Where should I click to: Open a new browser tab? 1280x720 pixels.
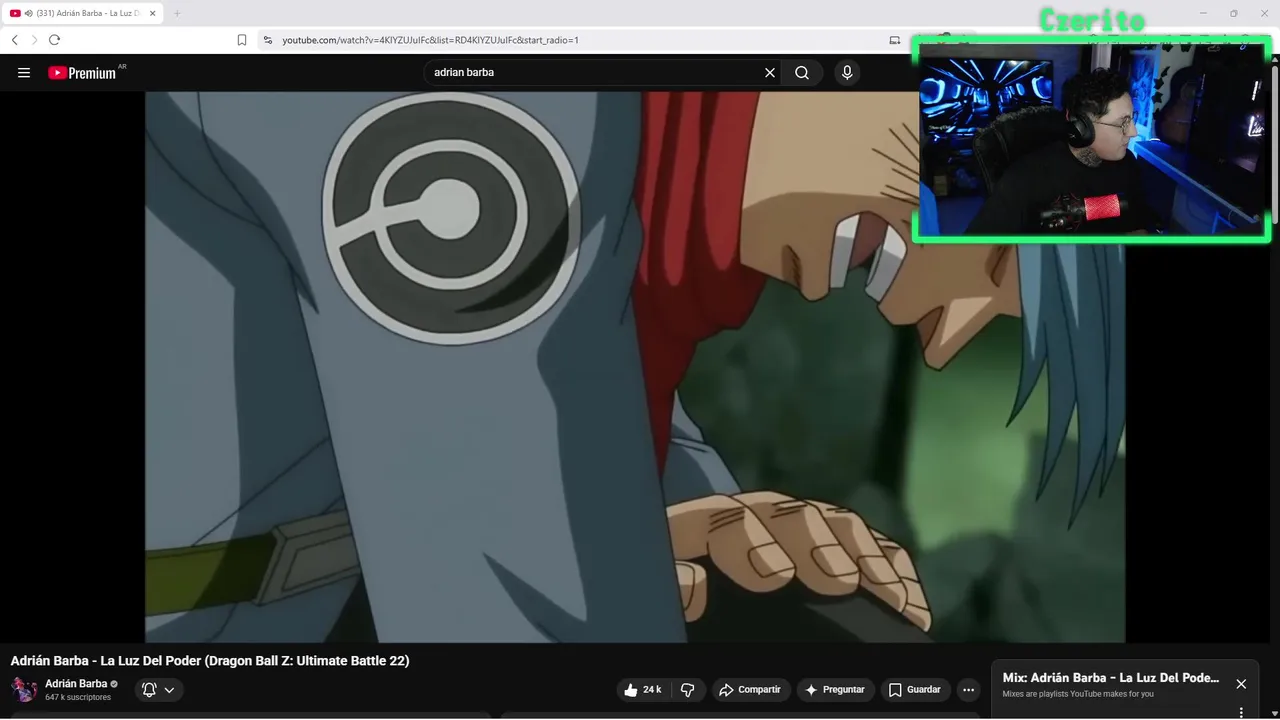click(x=177, y=13)
